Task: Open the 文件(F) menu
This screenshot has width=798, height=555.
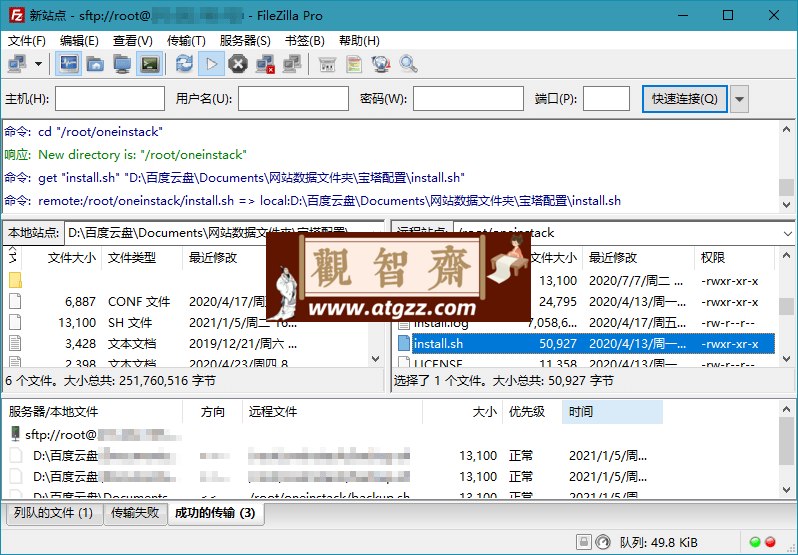Action: tap(26, 41)
